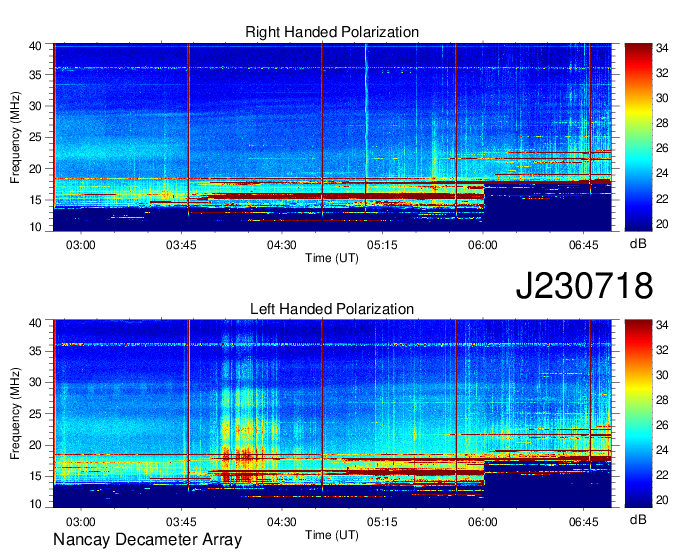Click the 35 MHz tick label on the top plot
This screenshot has height=552, width=680.
click(35, 75)
